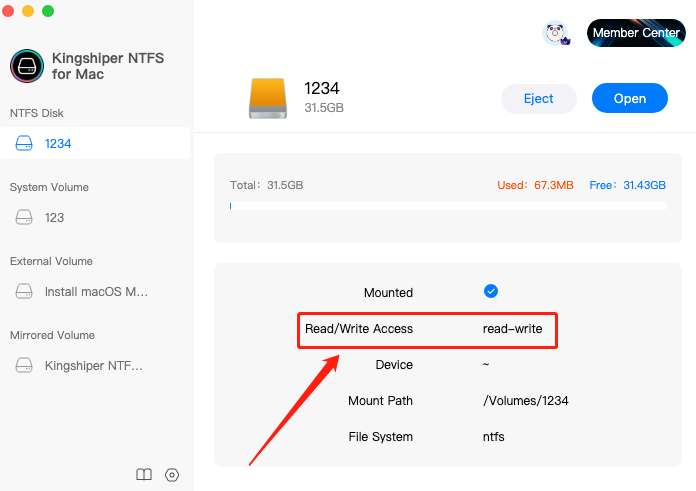This screenshot has height=491, width=696.
Task: Click the 'Mounted' label
Action: click(x=388, y=293)
